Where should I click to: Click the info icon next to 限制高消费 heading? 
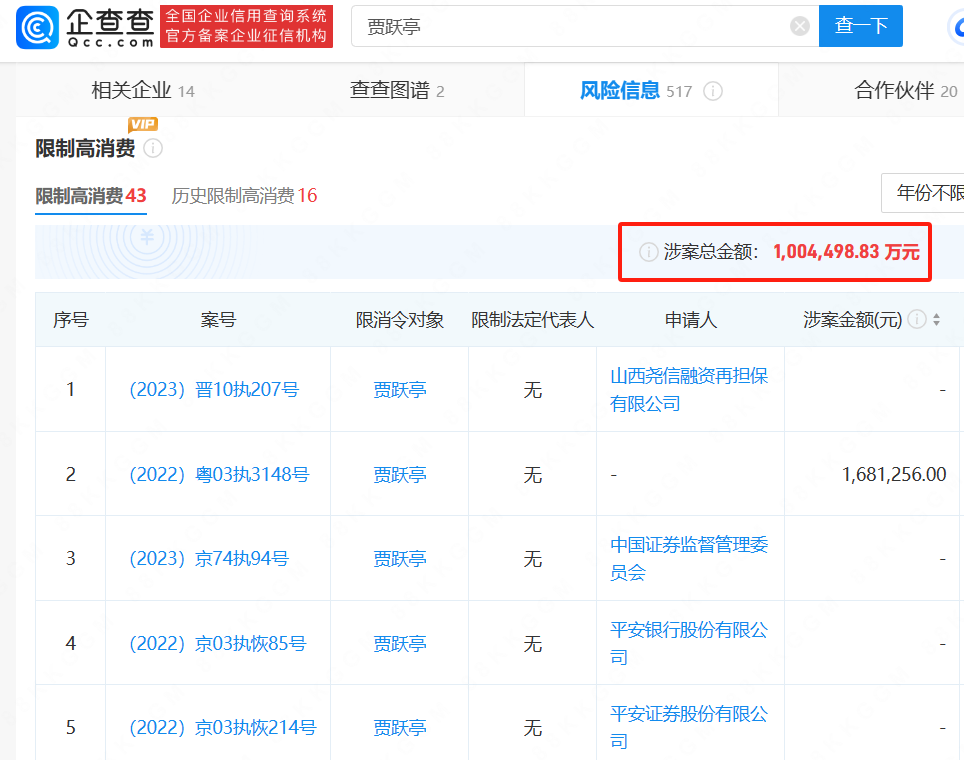click(x=152, y=148)
